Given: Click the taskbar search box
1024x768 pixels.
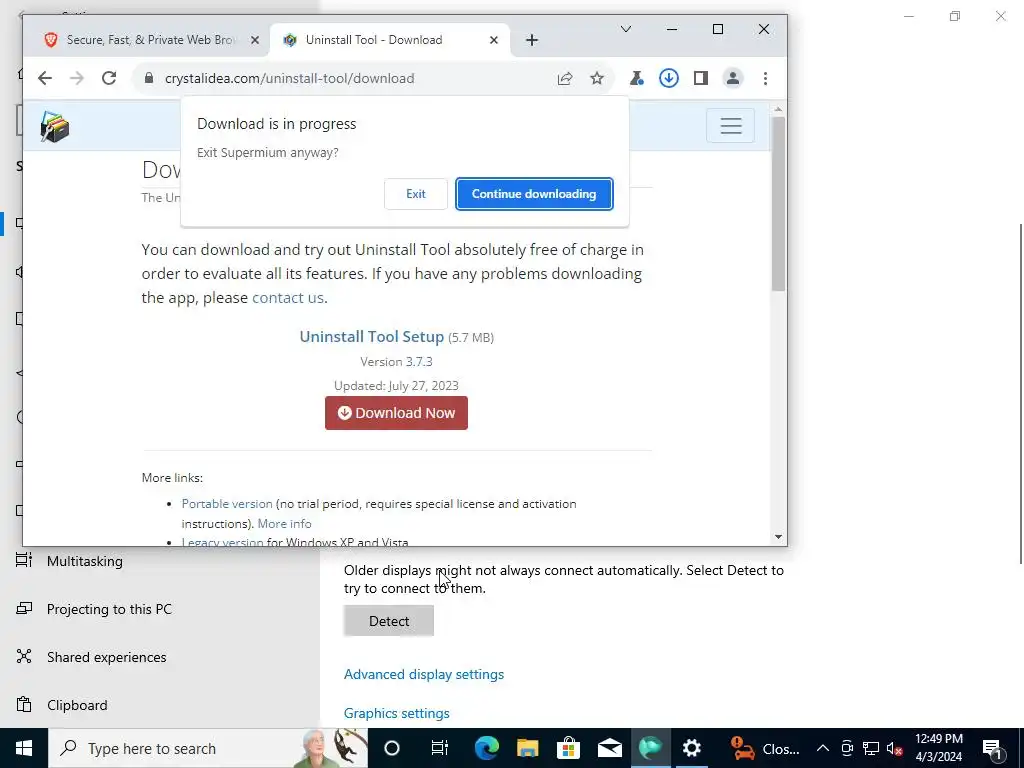Looking at the screenshot, I should (208, 748).
